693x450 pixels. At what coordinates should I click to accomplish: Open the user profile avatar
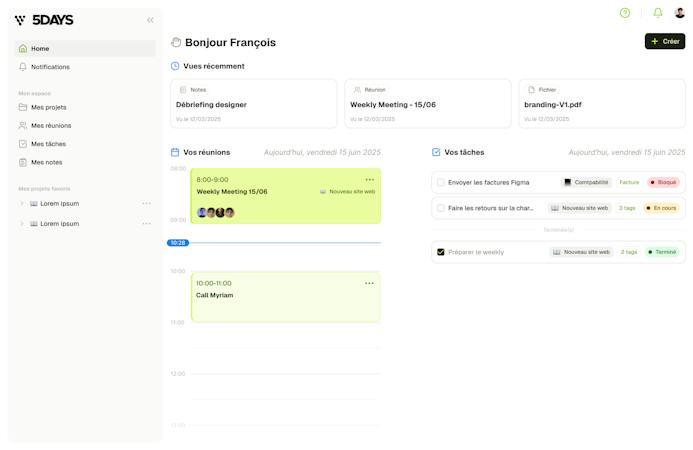coord(680,13)
